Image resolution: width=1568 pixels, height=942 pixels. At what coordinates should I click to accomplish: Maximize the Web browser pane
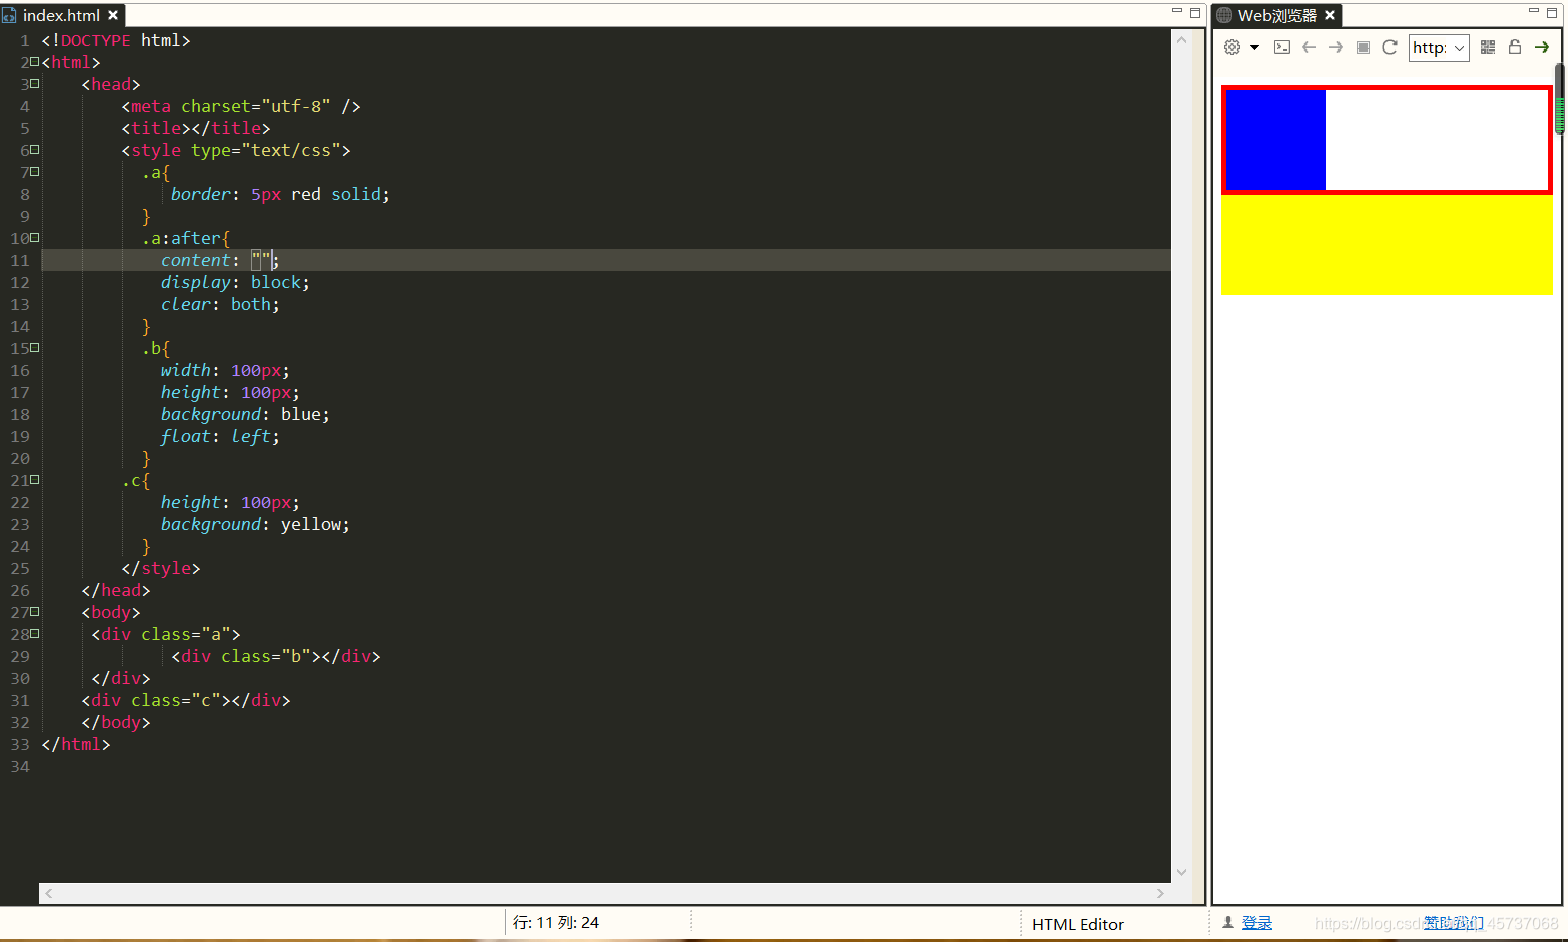(1552, 12)
